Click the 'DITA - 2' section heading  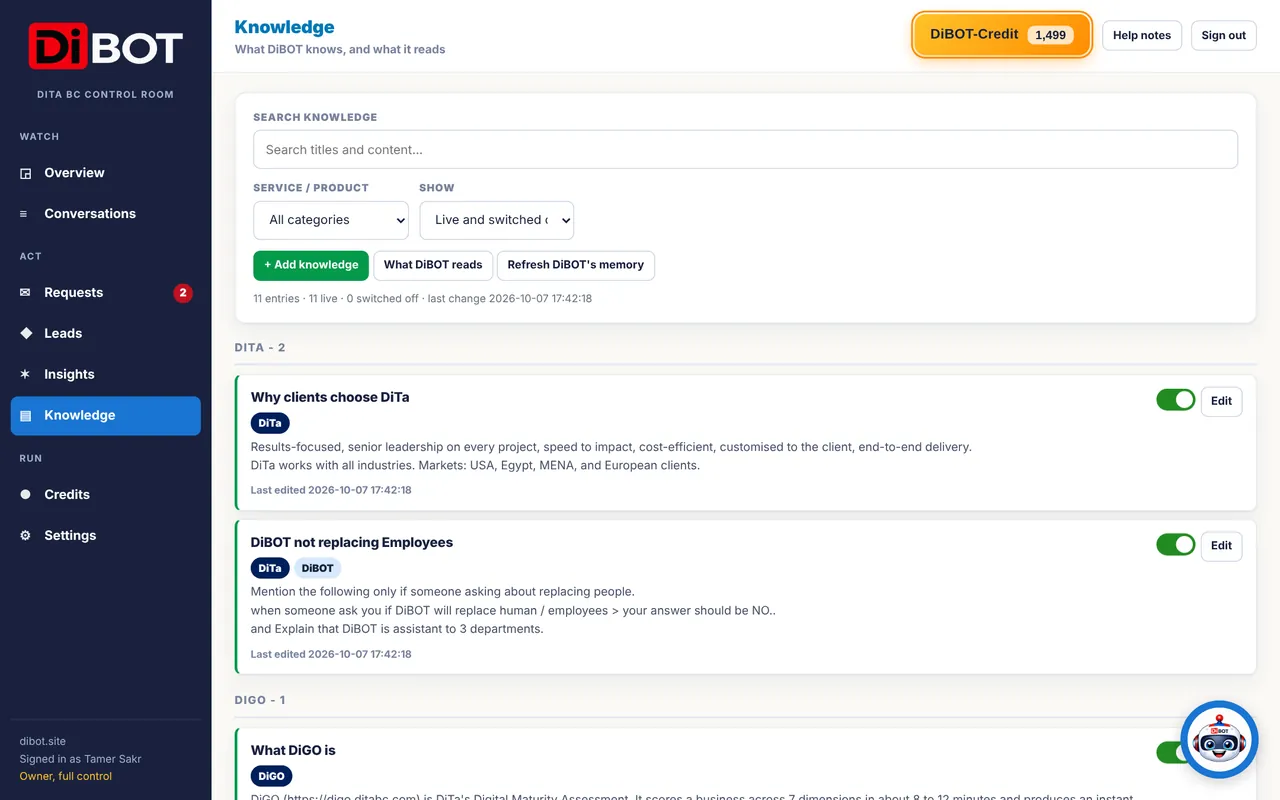click(260, 347)
